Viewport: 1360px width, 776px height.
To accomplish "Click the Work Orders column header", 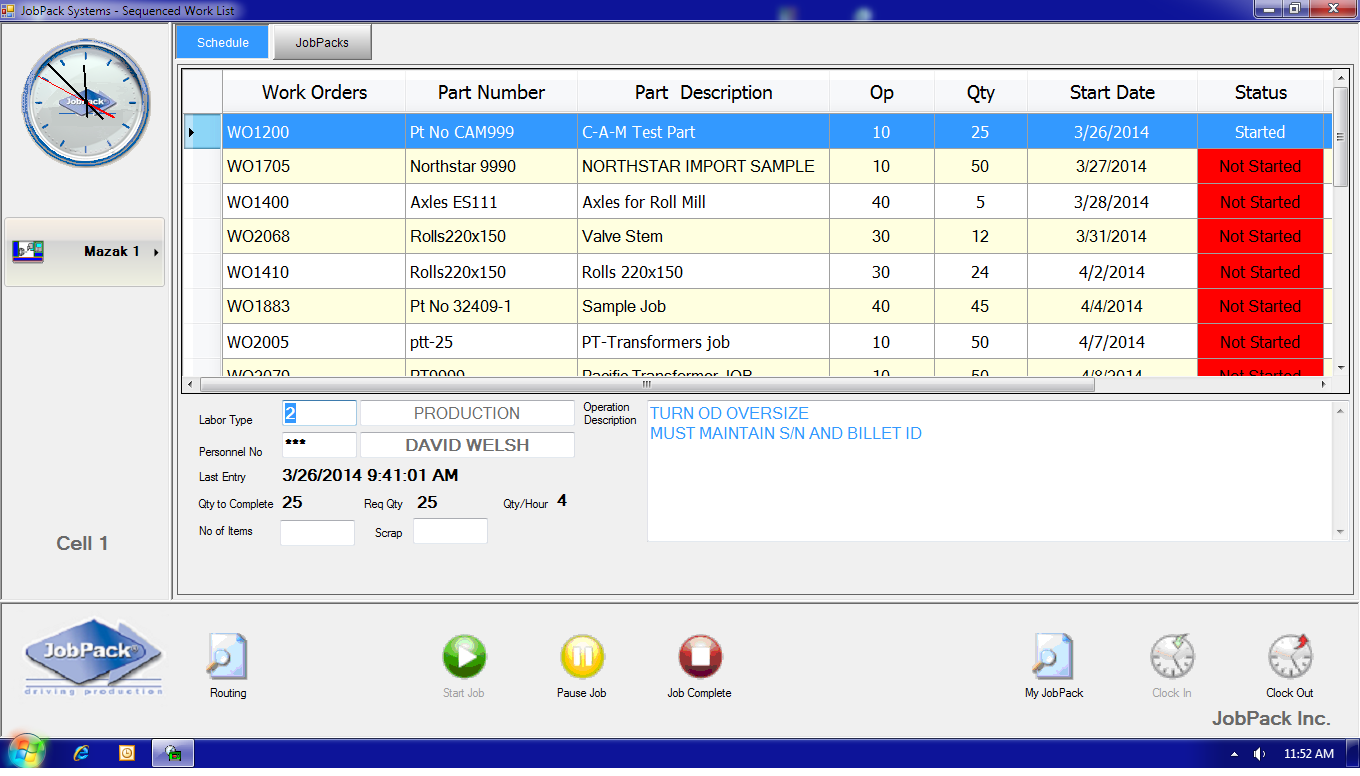I will coord(314,92).
